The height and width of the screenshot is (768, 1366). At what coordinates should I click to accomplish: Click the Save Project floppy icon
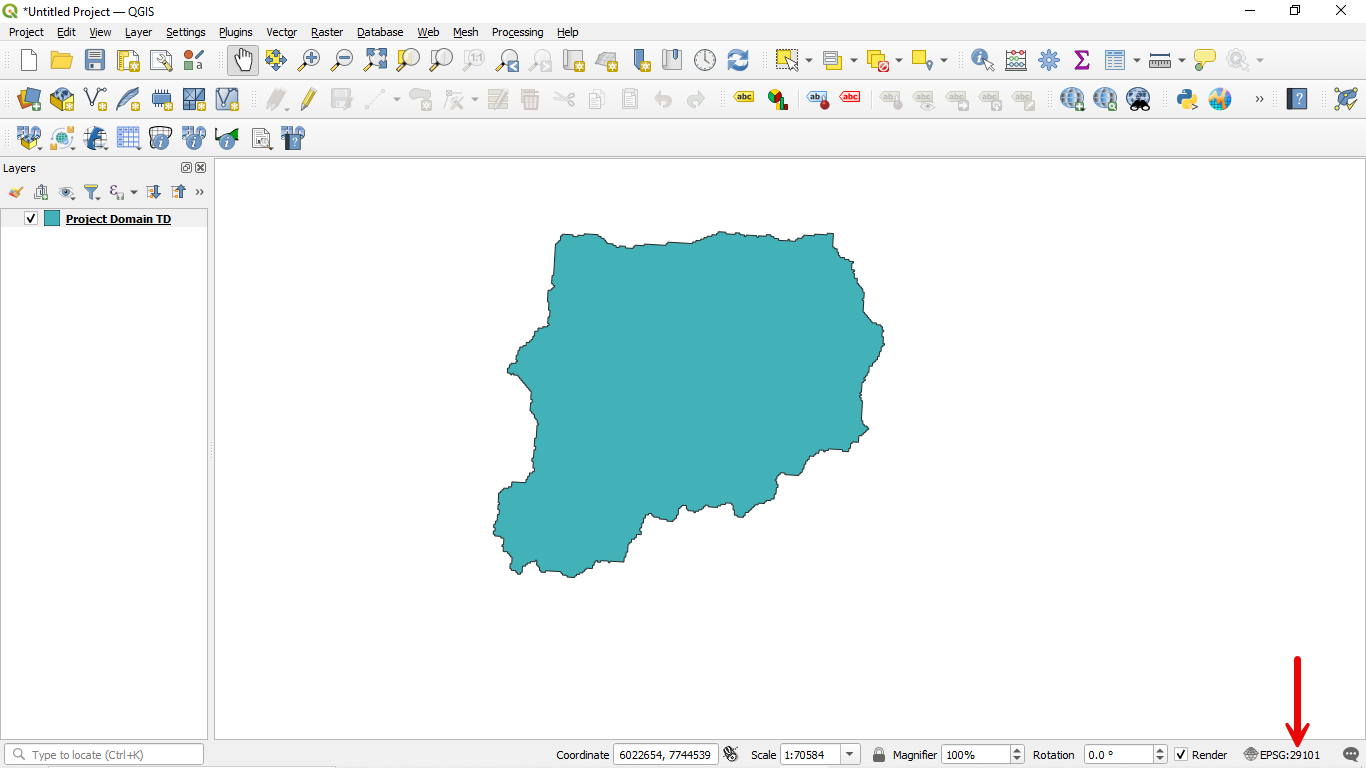pyautogui.click(x=95, y=60)
